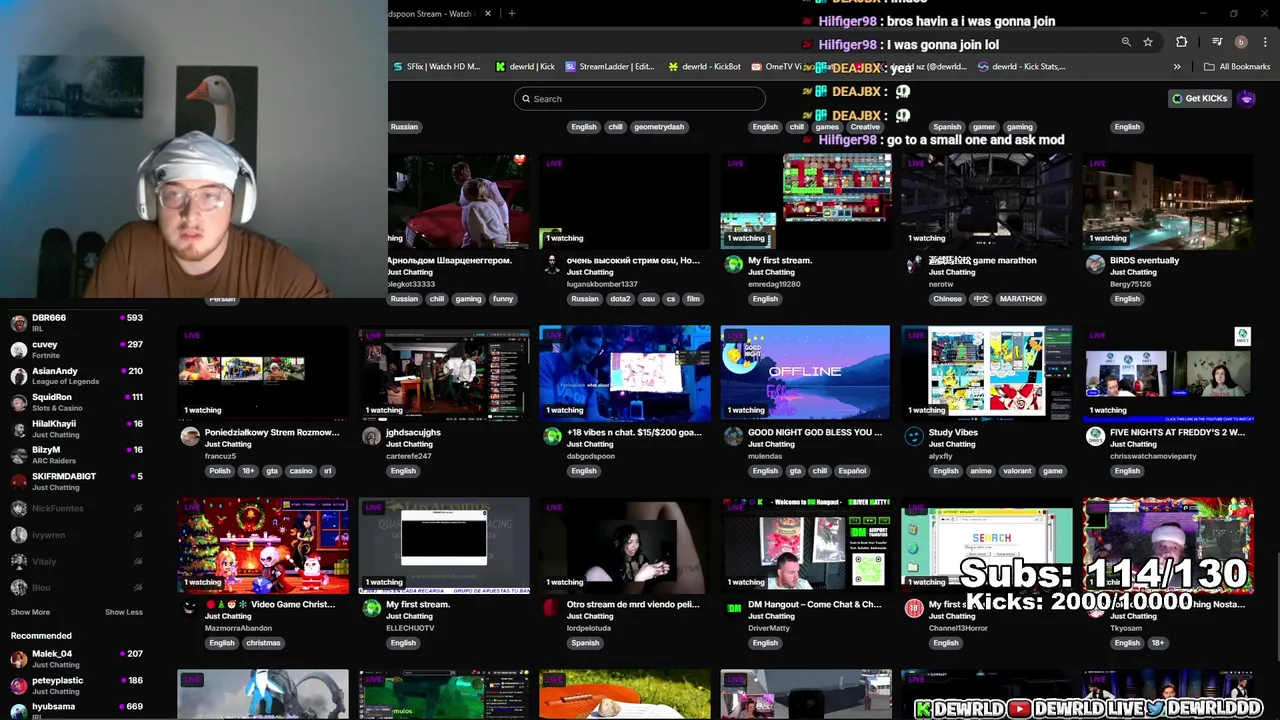Open DBR666 avatar in sidebar
This screenshot has width=1280, height=720.
point(18,323)
